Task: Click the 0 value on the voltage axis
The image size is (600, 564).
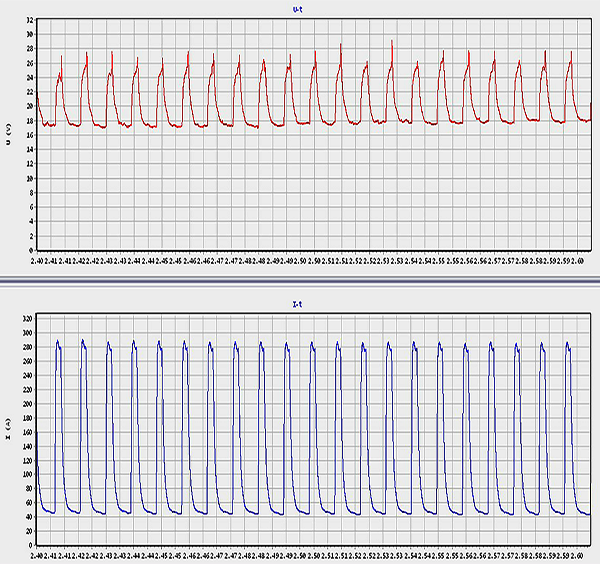Action: point(31,250)
